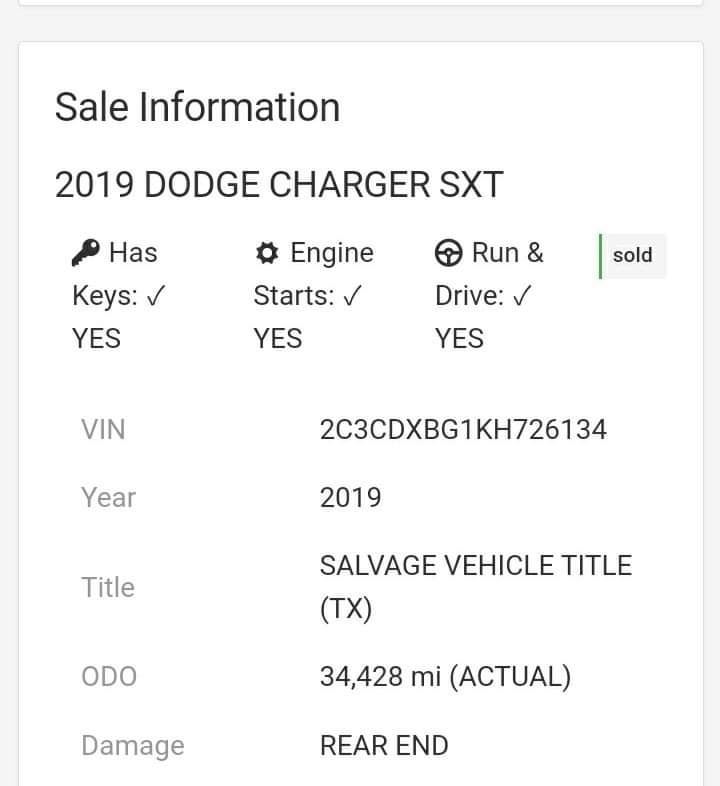Click the YES under Has Keys

96,339
